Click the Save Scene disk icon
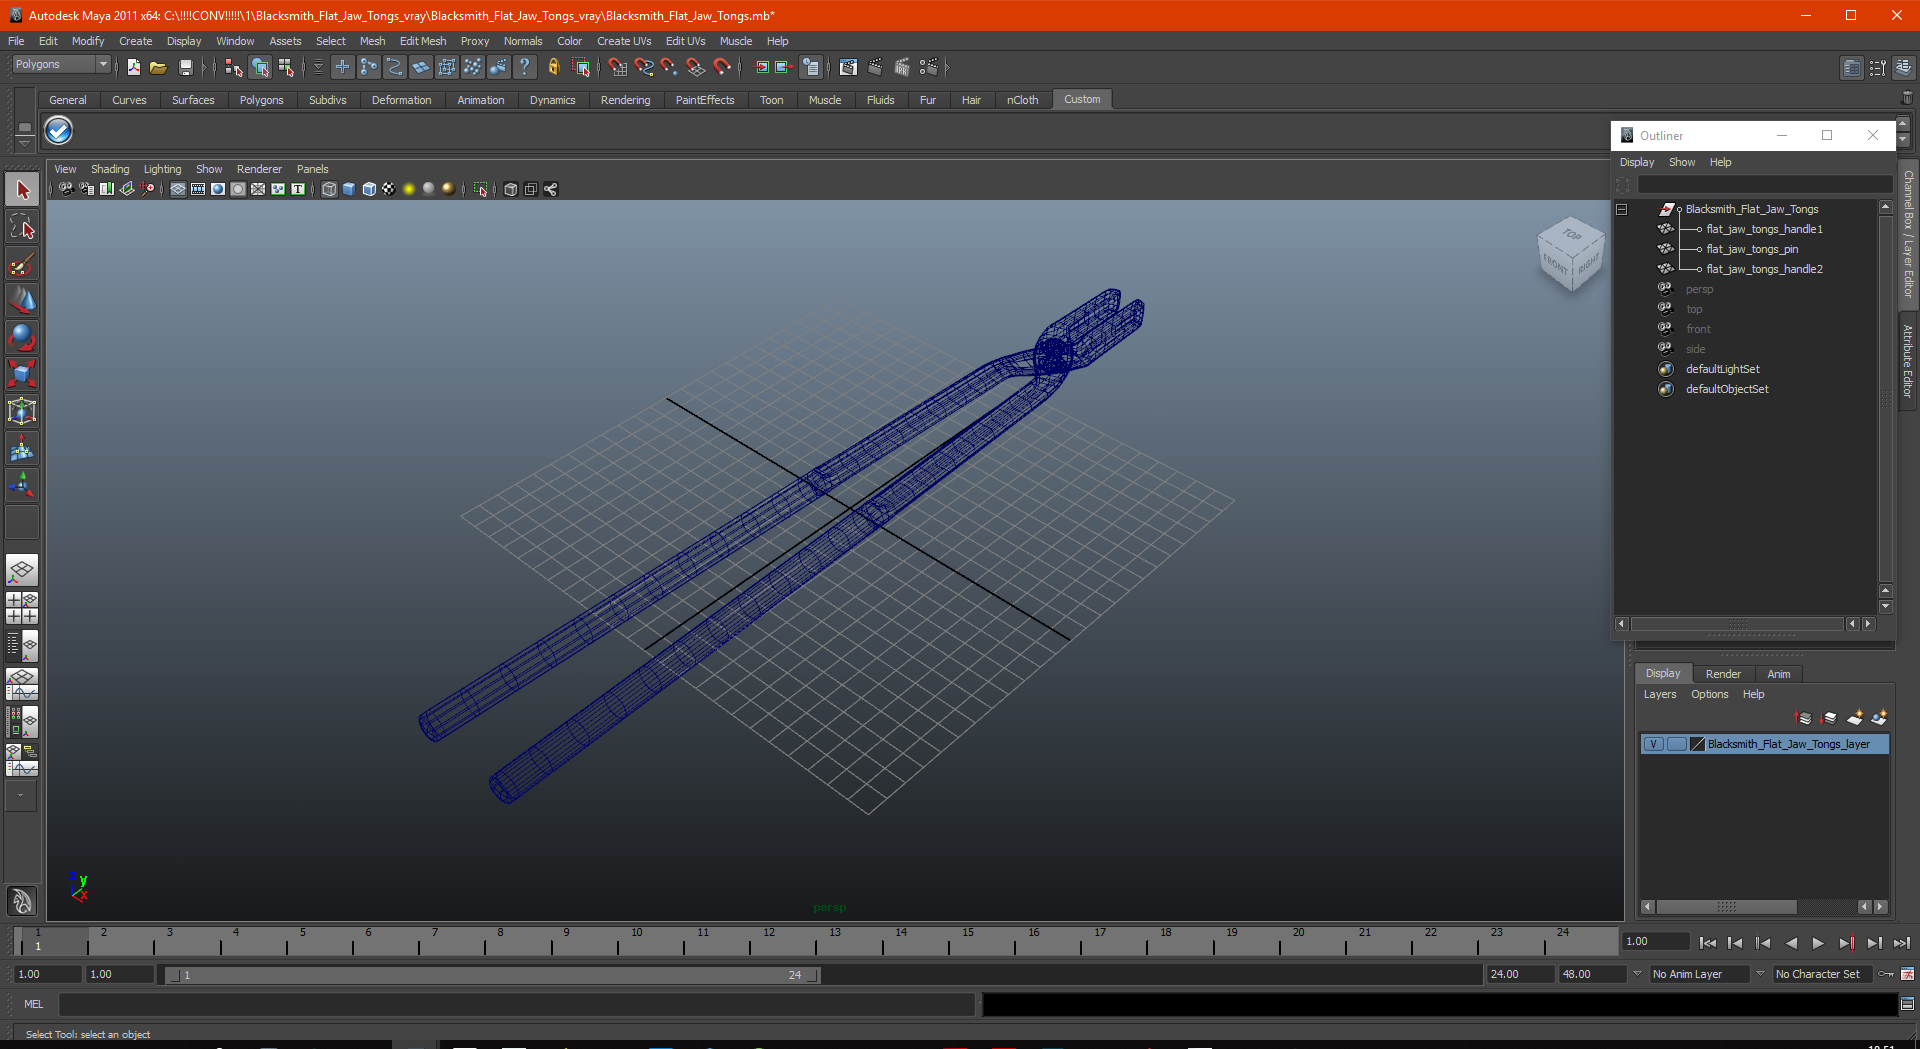 pyautogui.click(x=185, y=67)
